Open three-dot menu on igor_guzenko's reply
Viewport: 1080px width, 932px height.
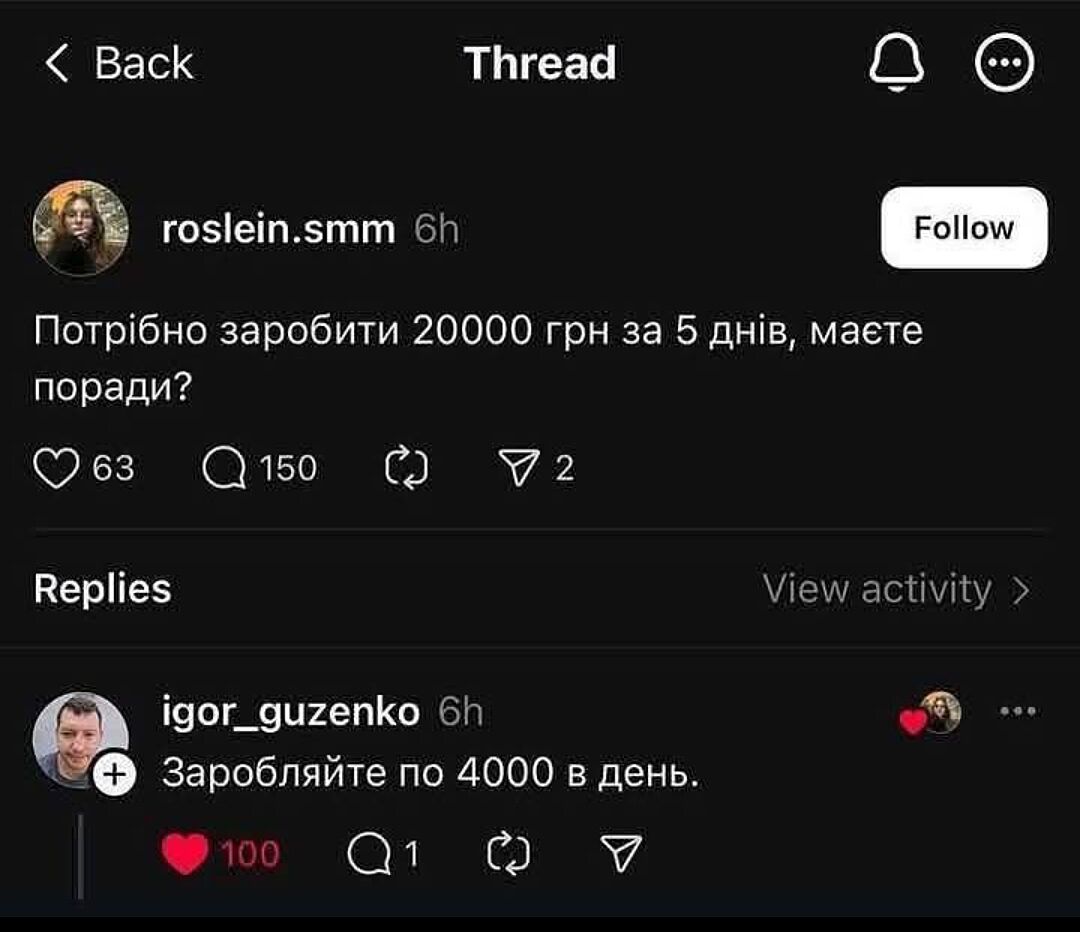click(x=1018, y=712)
